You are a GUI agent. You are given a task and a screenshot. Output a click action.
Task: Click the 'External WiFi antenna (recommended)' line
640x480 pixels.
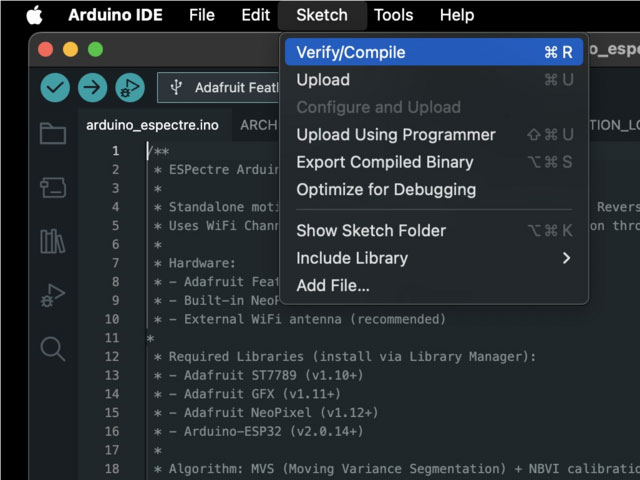(x=299, y=319)
